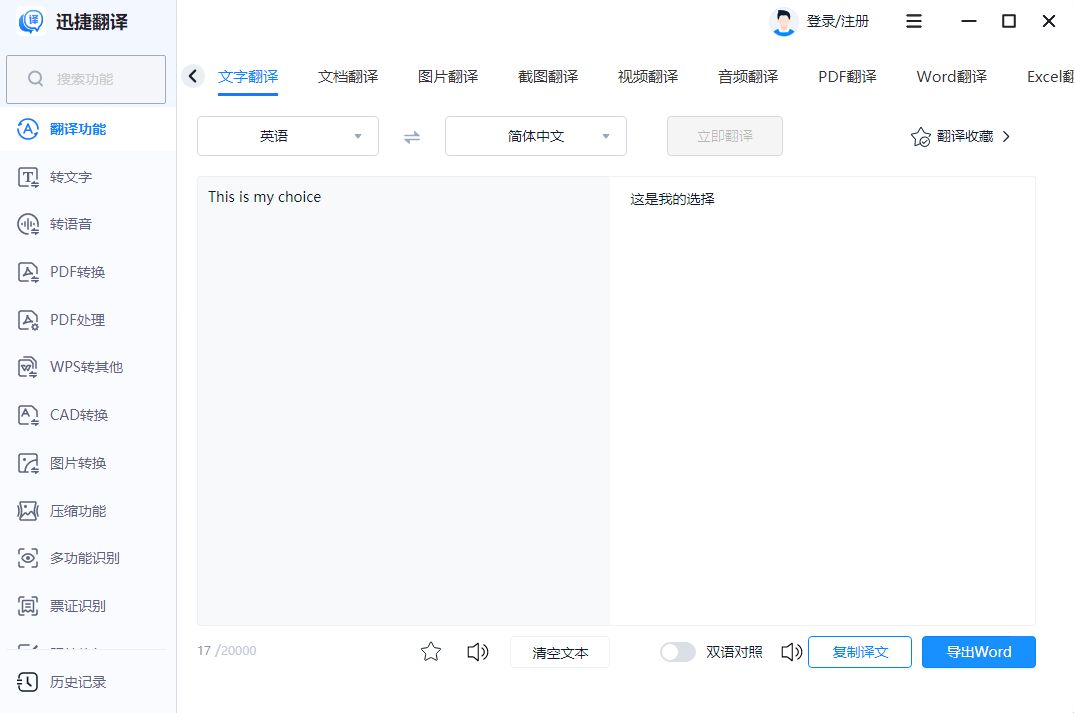1074x713 pixels.
Task: Select the 票证识别 sidebar icon
Action: point(28,606)
